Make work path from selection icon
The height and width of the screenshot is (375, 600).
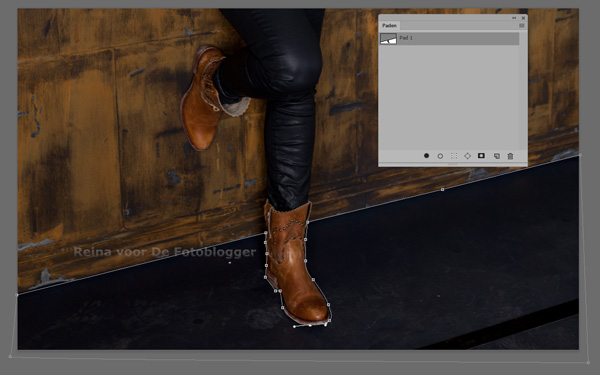pyautogui.click(x=467, y=156)
